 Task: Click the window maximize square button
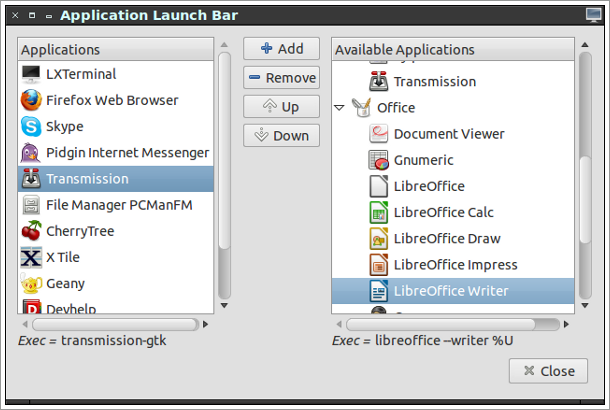coord(32,16)
